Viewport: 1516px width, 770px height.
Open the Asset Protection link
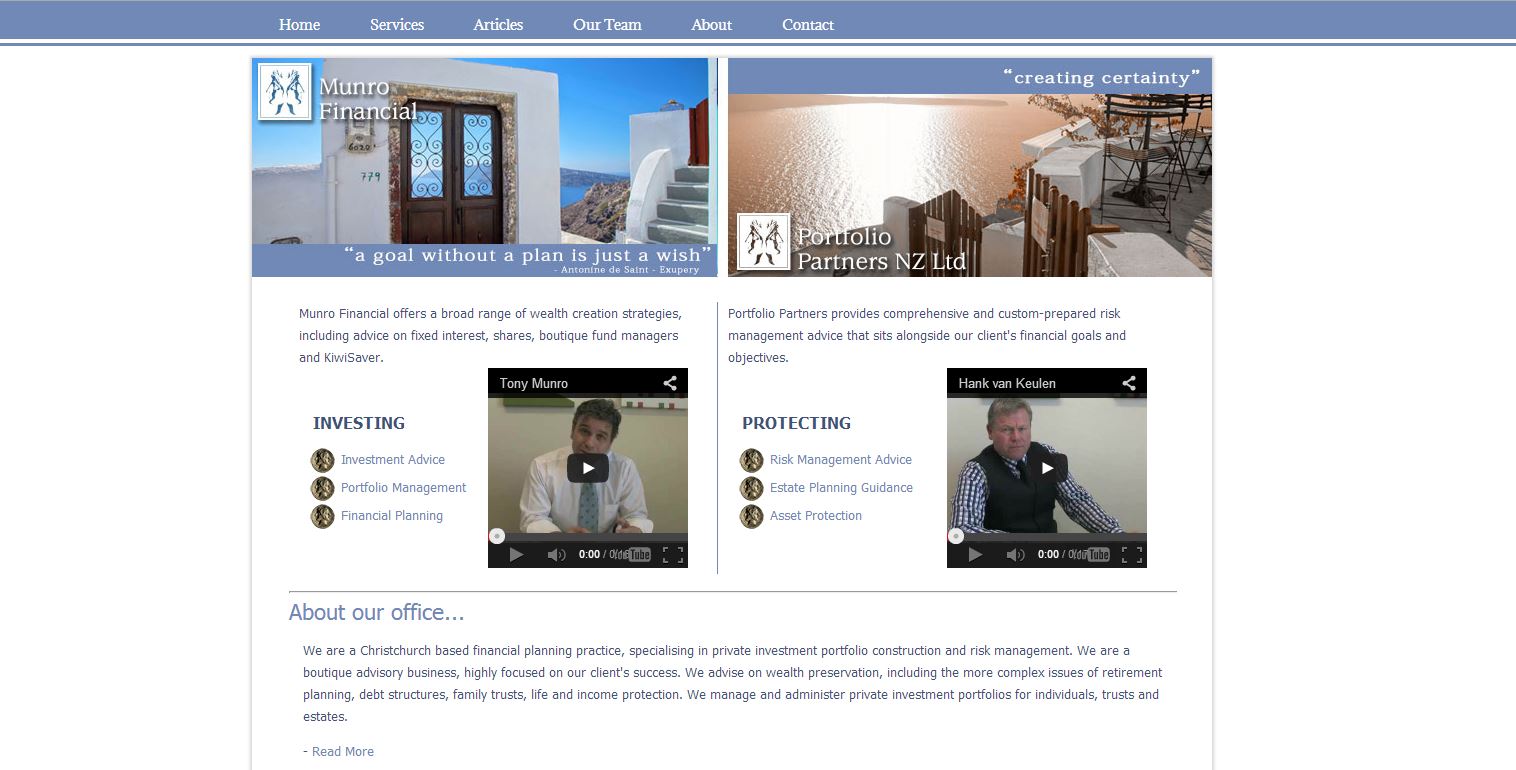coord(816,516)
